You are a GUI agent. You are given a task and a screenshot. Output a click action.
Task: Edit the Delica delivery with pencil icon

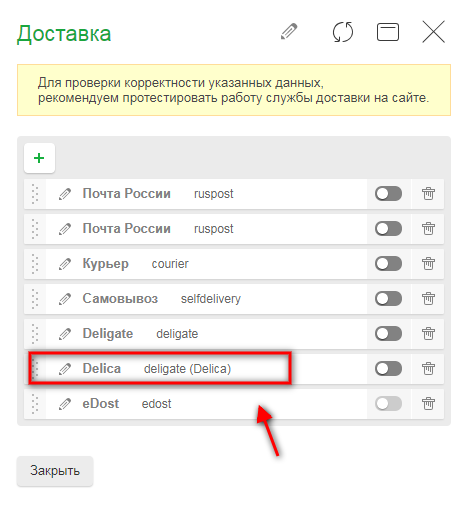coord(65,369)
